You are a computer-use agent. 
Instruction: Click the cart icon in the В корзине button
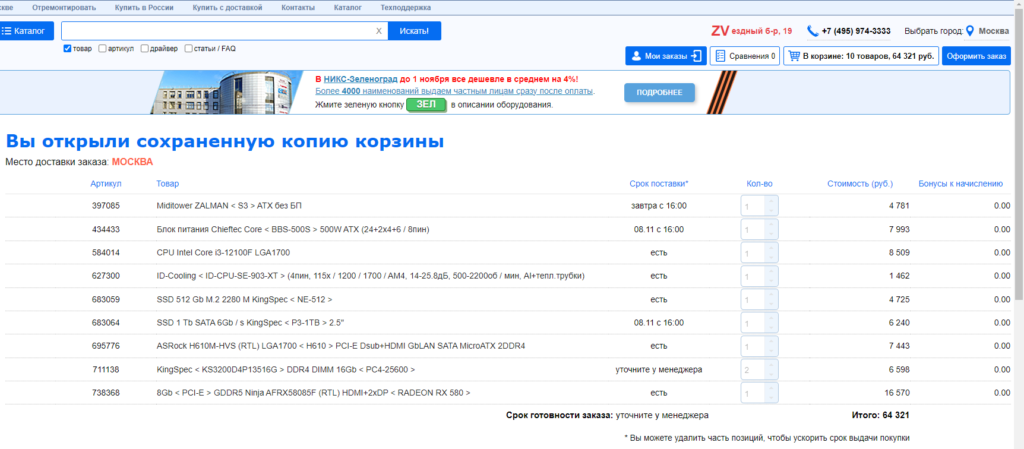pos(794,56)
